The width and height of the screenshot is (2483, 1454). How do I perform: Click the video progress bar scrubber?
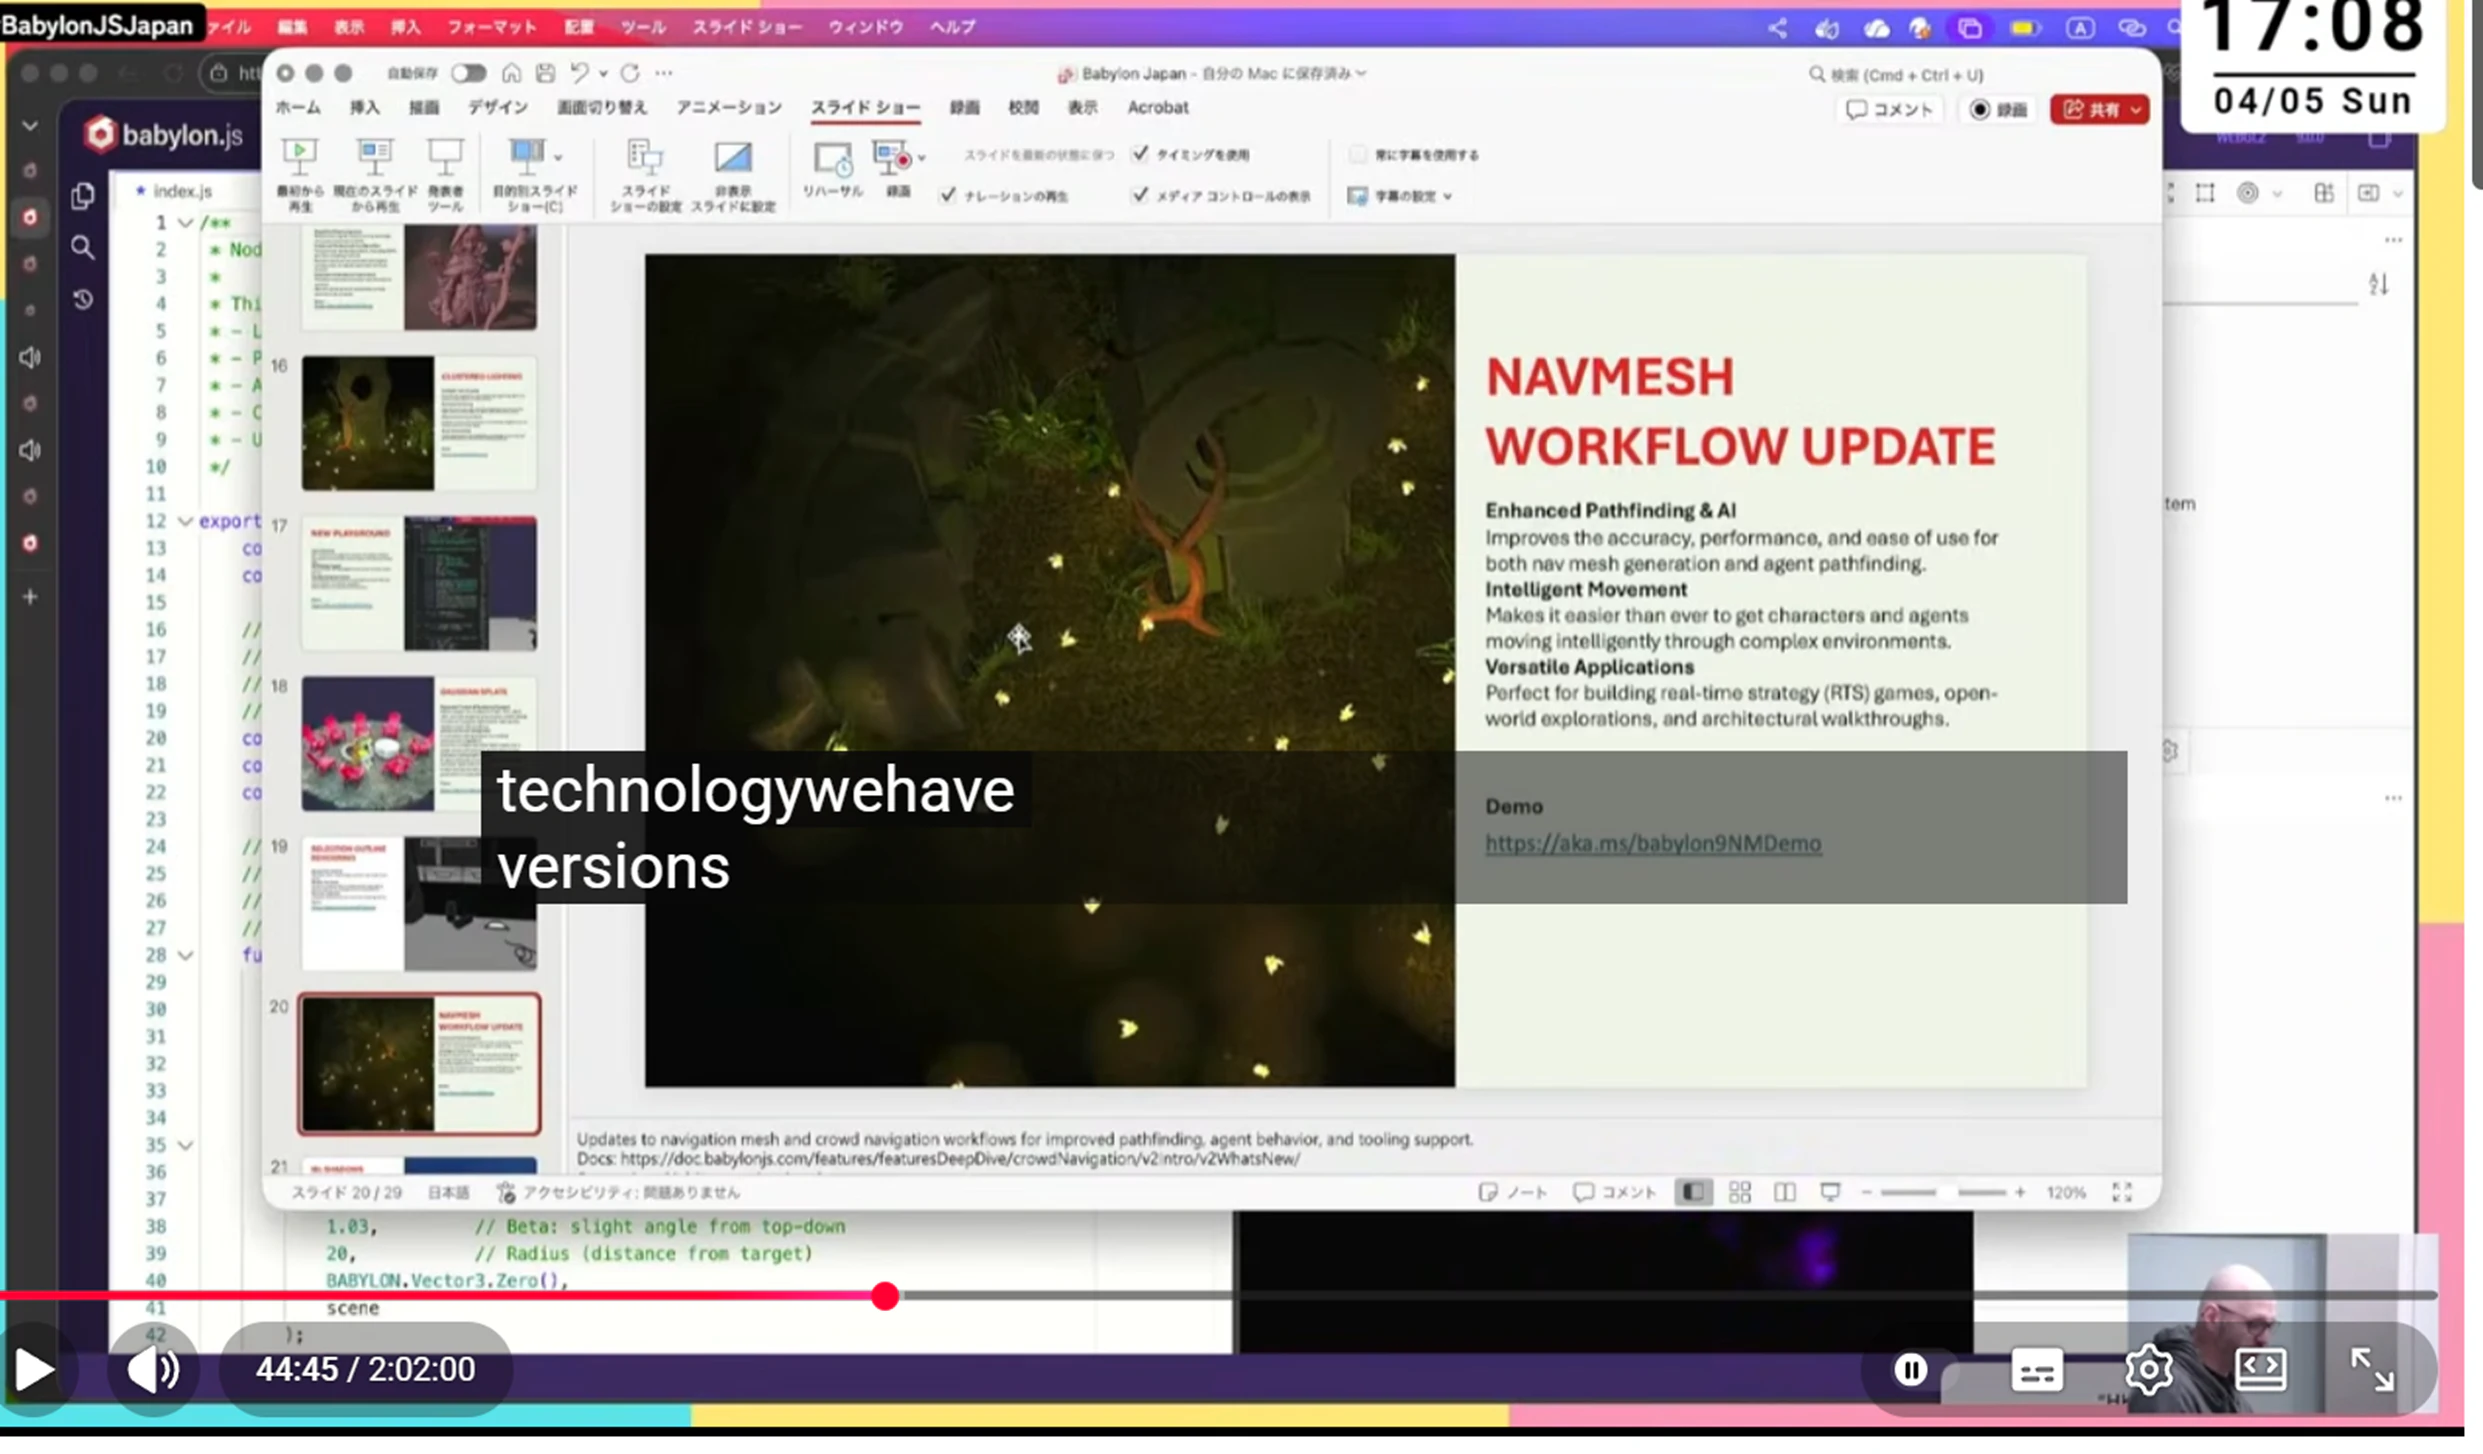(885, 1296)
